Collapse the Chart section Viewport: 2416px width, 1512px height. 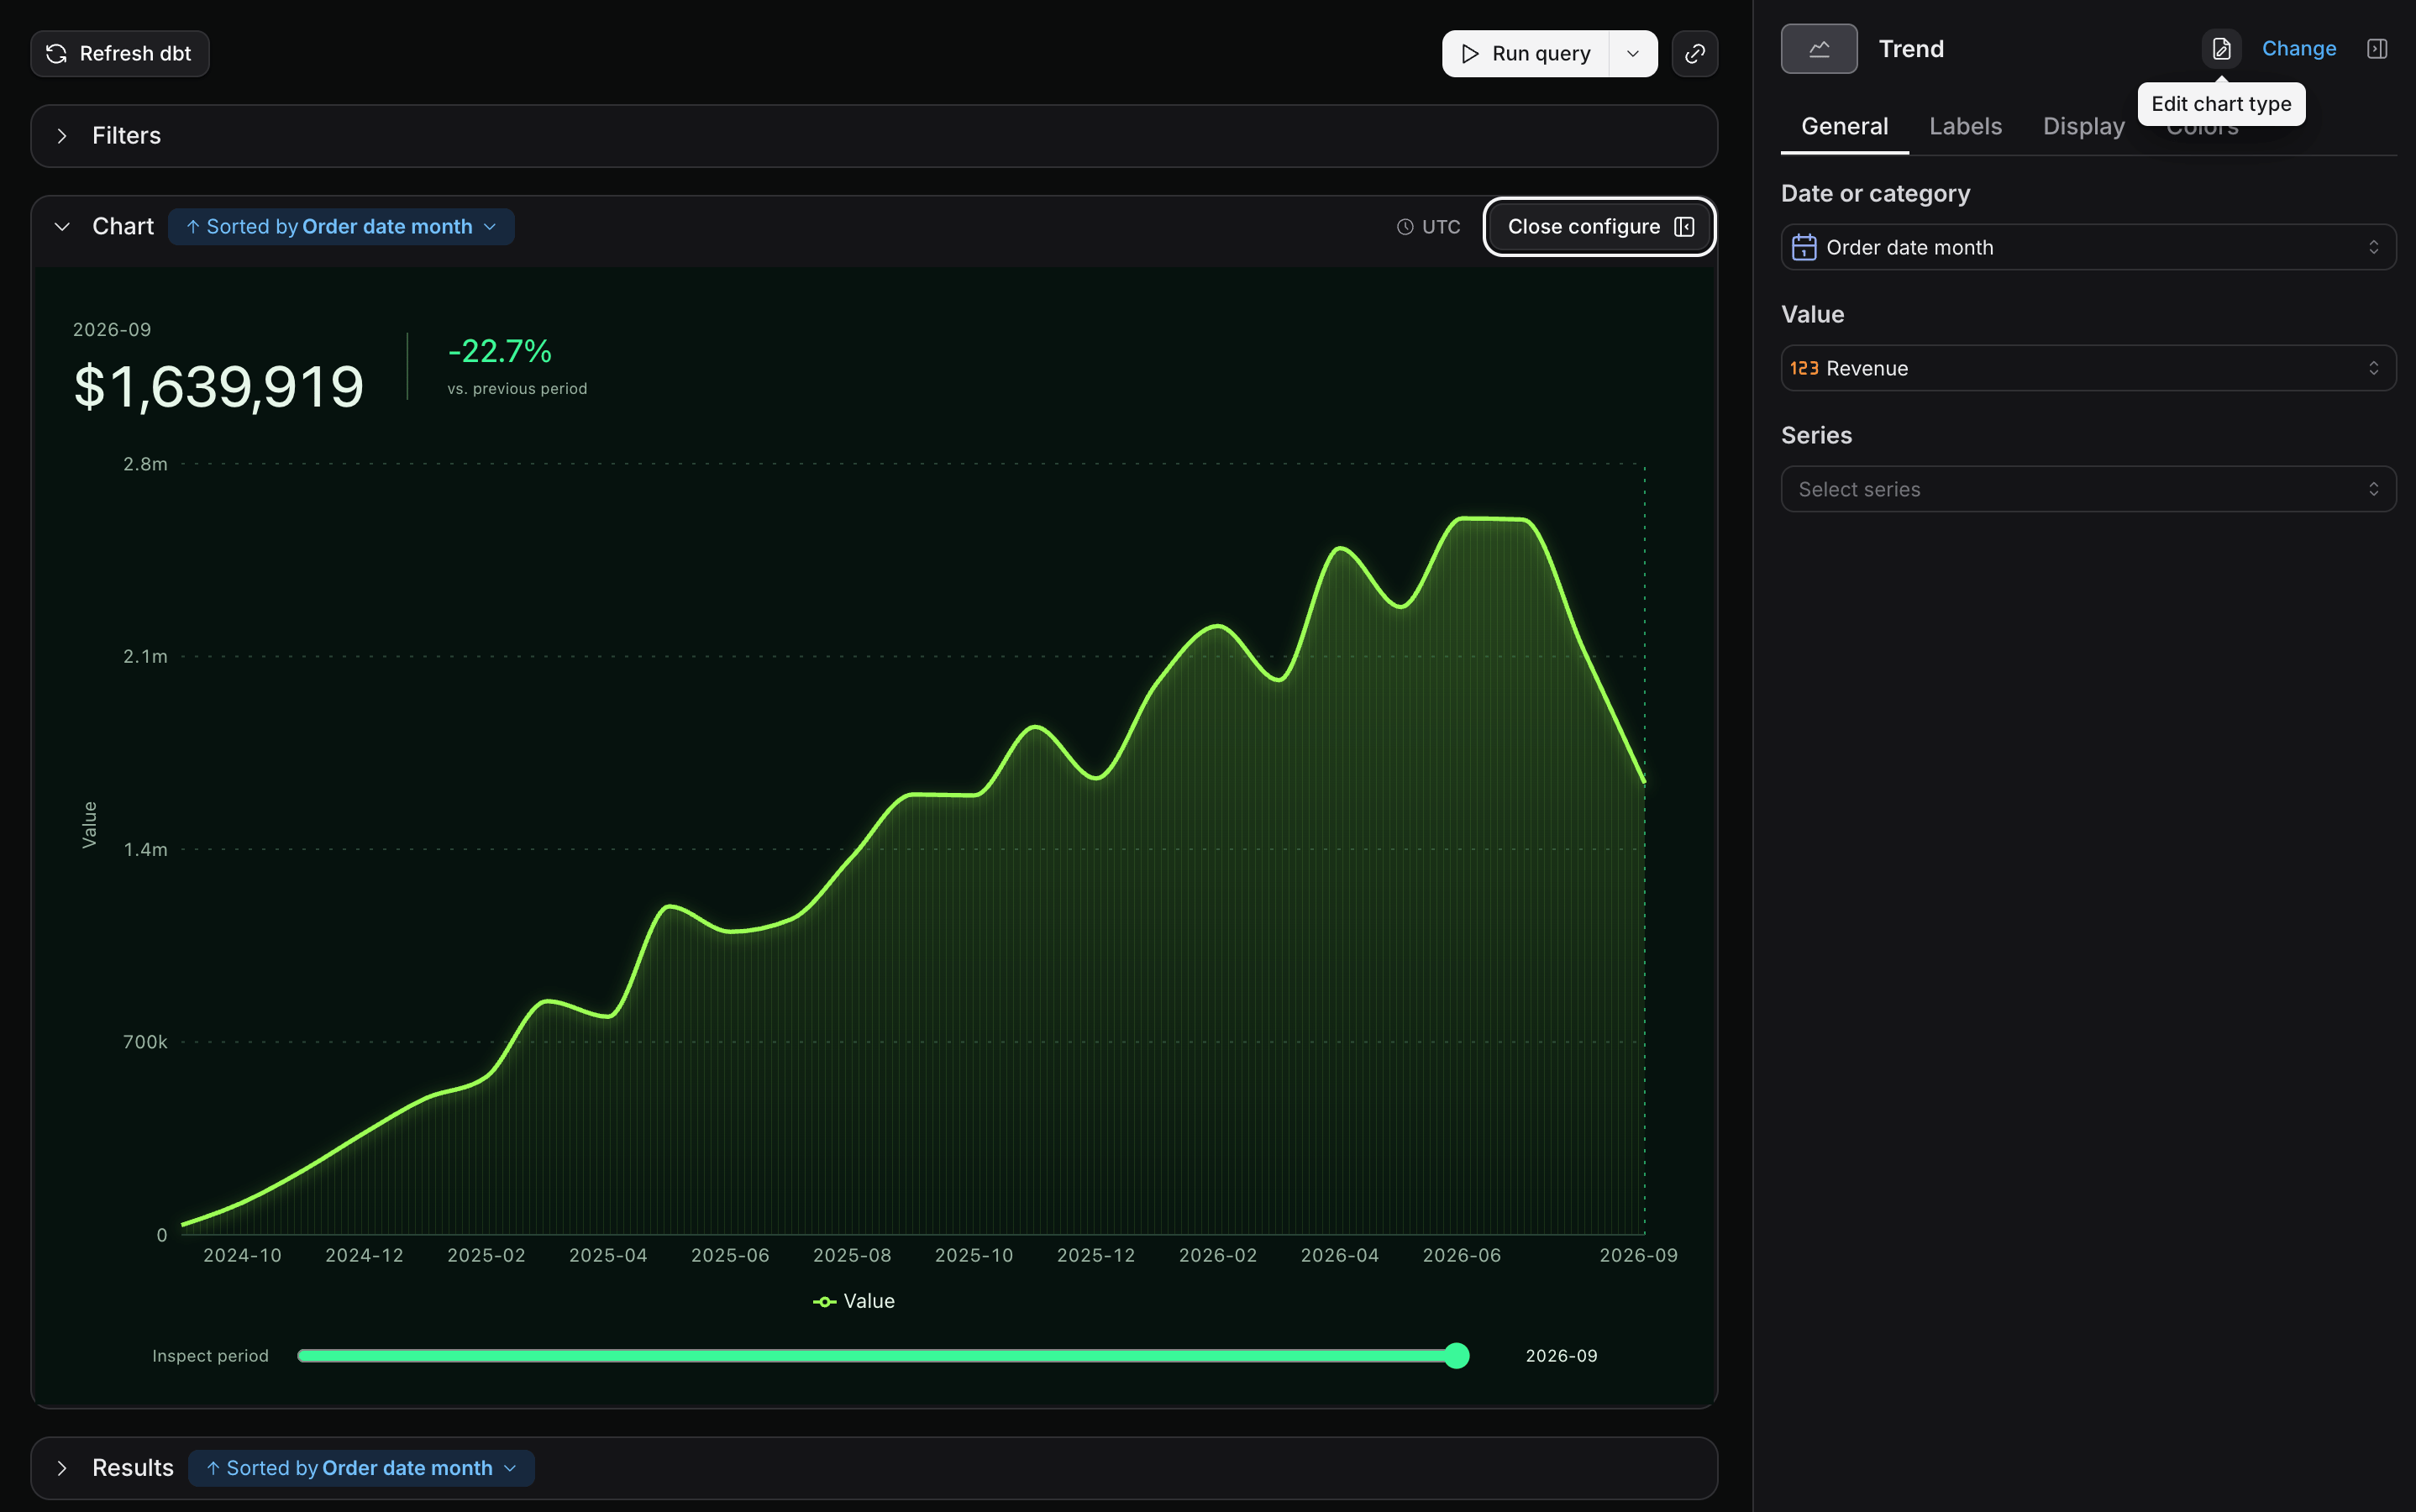tap(62, 227)
